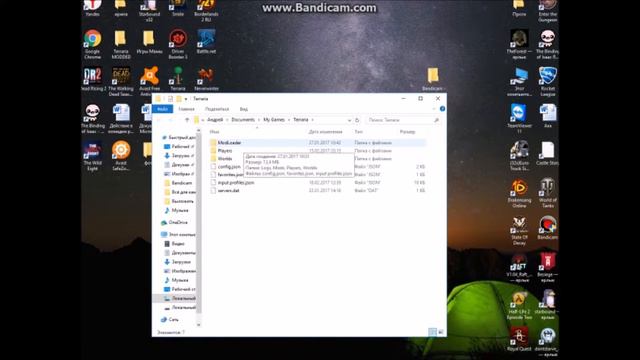Switch to details view using status bar icon
640x360 pixels.
[x=432, y=332]
